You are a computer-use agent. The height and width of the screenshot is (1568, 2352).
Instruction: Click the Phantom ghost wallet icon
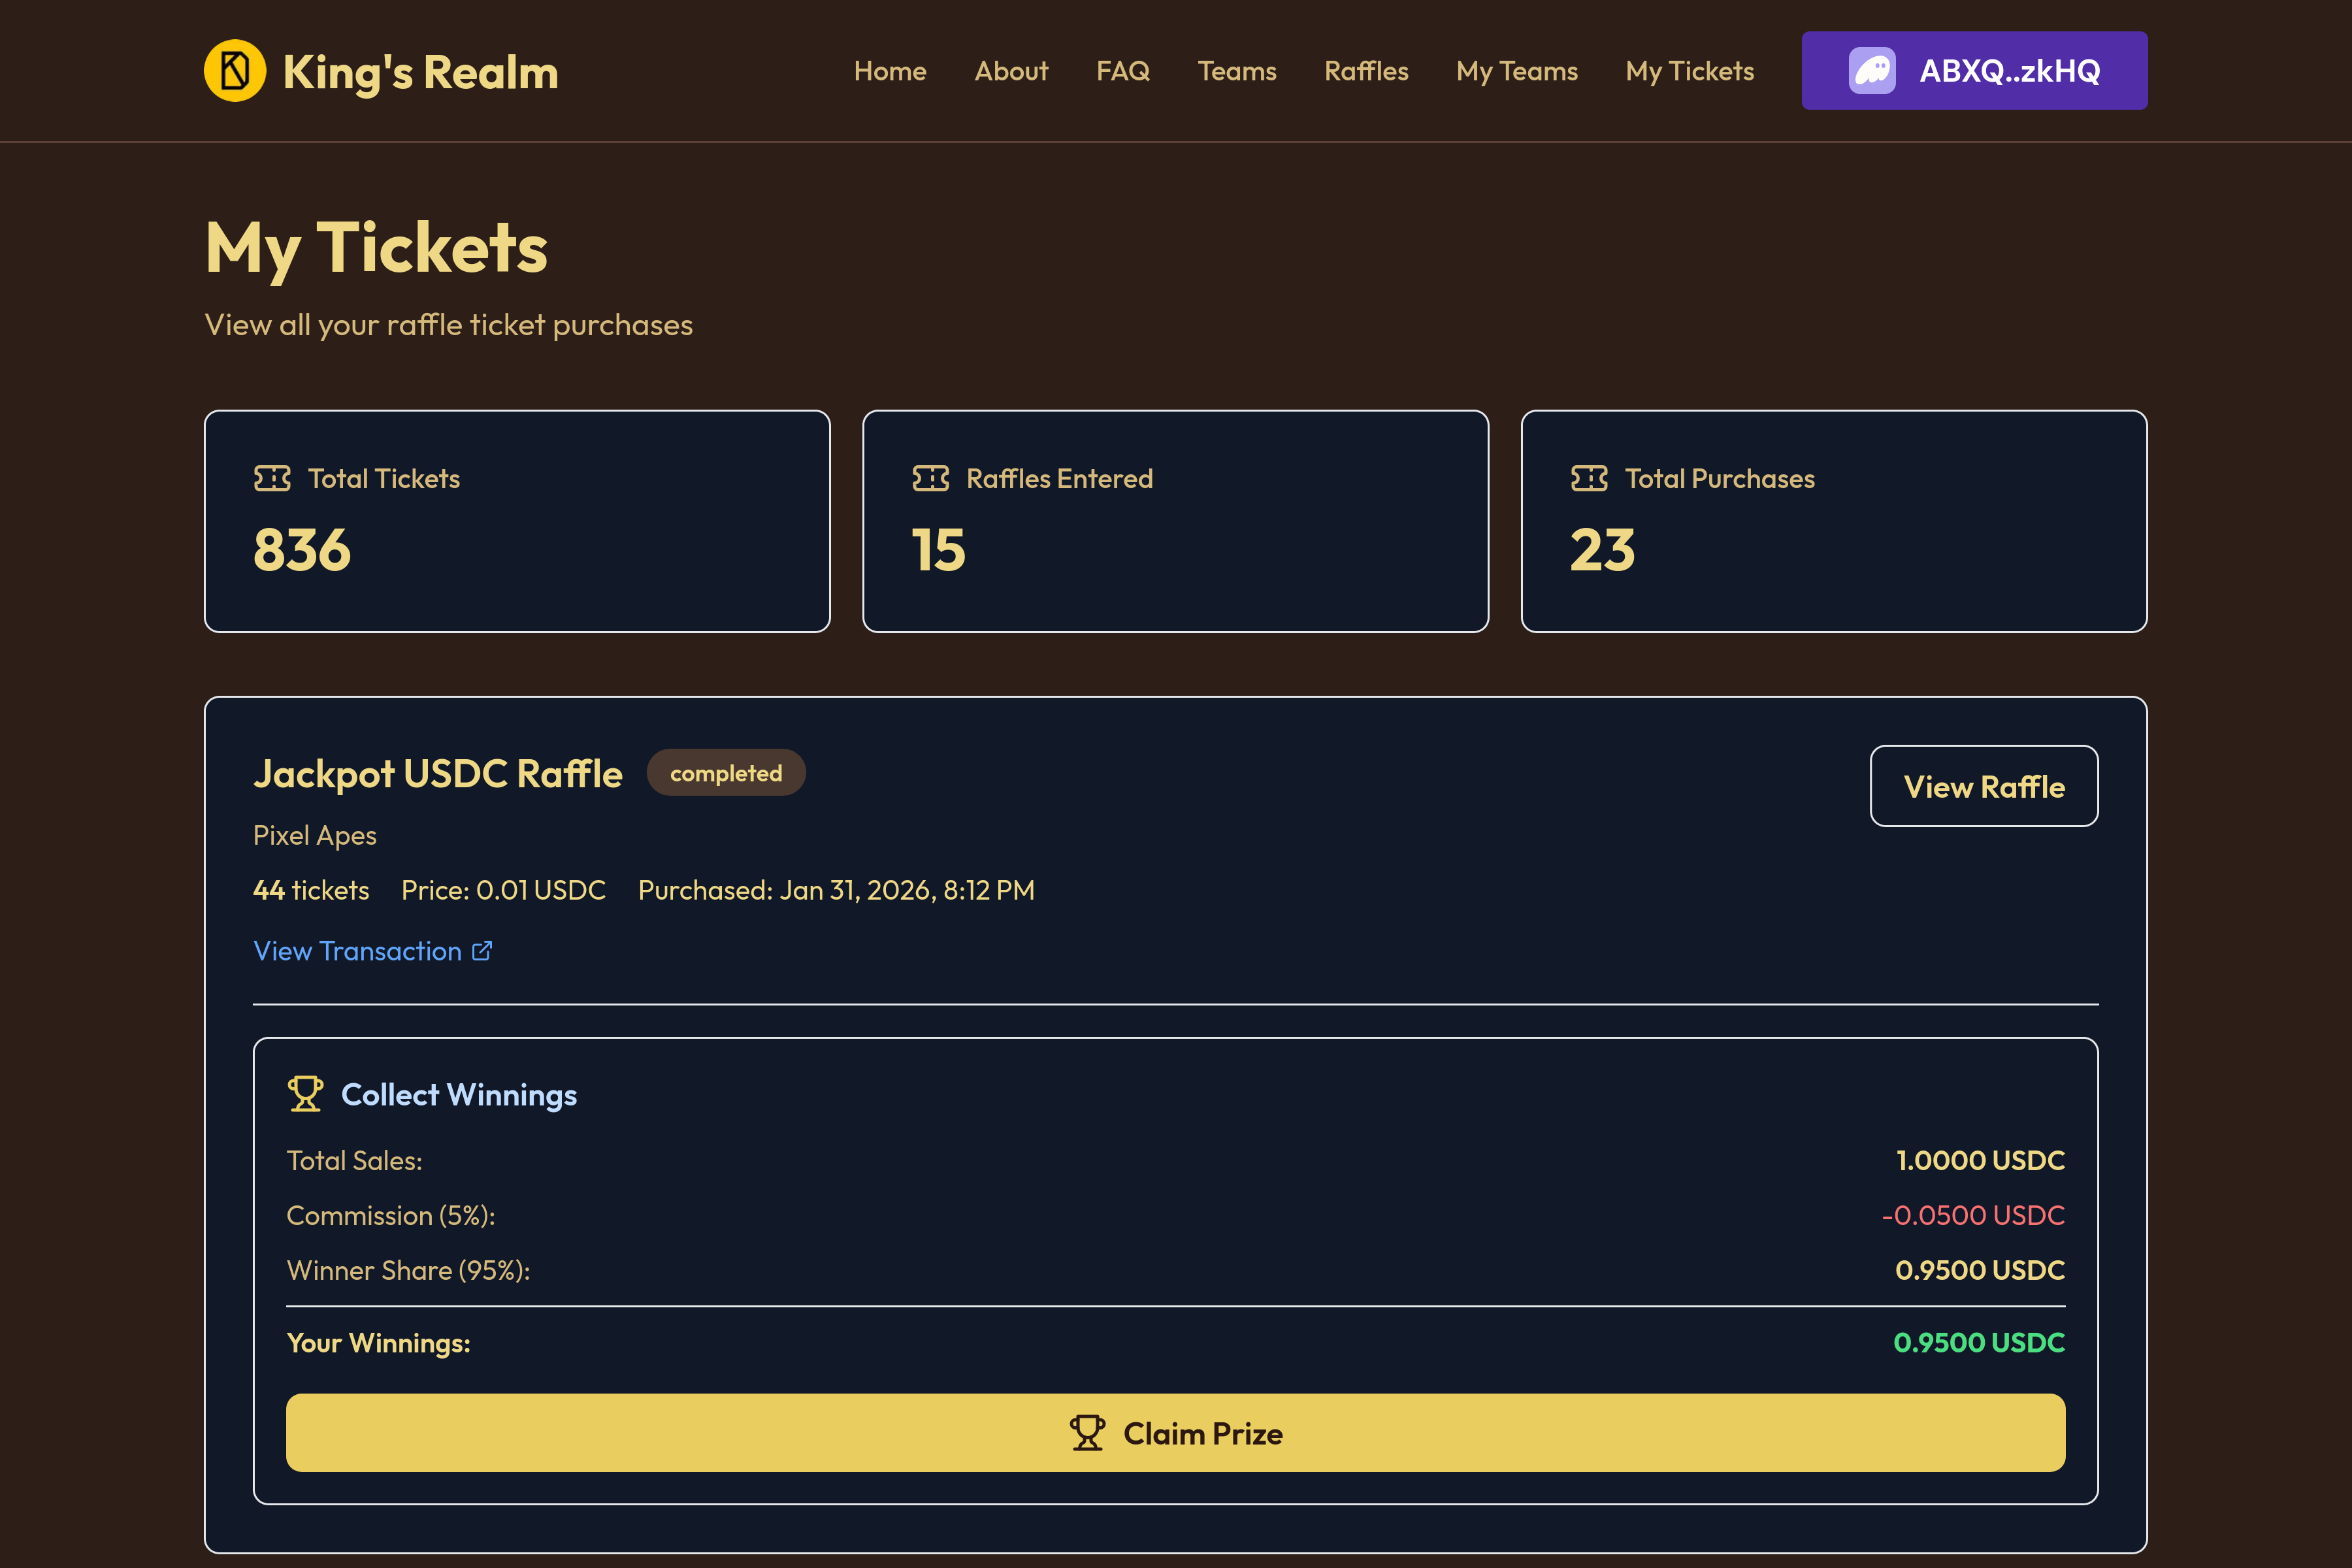(1872, 70)
